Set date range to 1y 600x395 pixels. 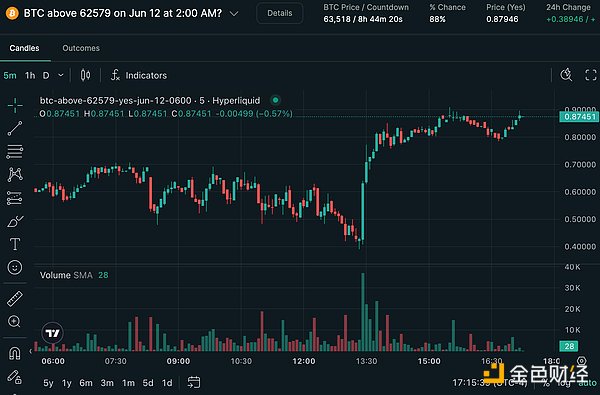[x=67, y=383]
